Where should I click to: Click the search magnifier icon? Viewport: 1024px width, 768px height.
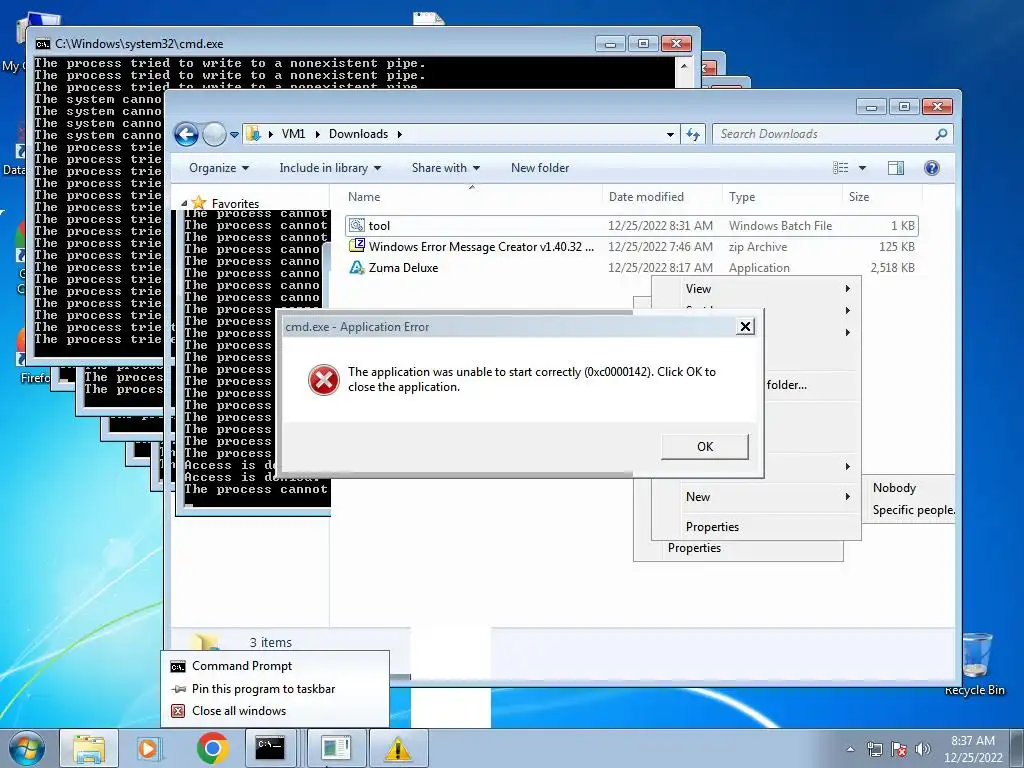(x=941, y=135)
